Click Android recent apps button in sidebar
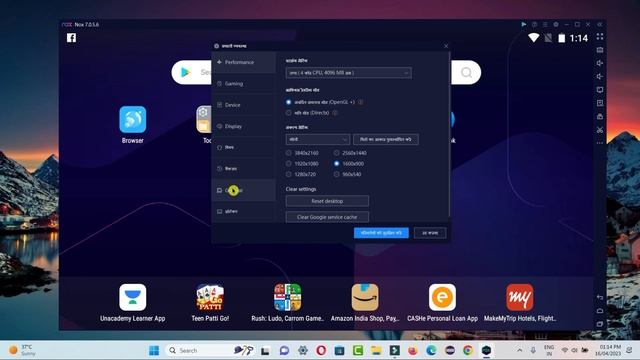 pyautogui.click(x=600, y=324)
